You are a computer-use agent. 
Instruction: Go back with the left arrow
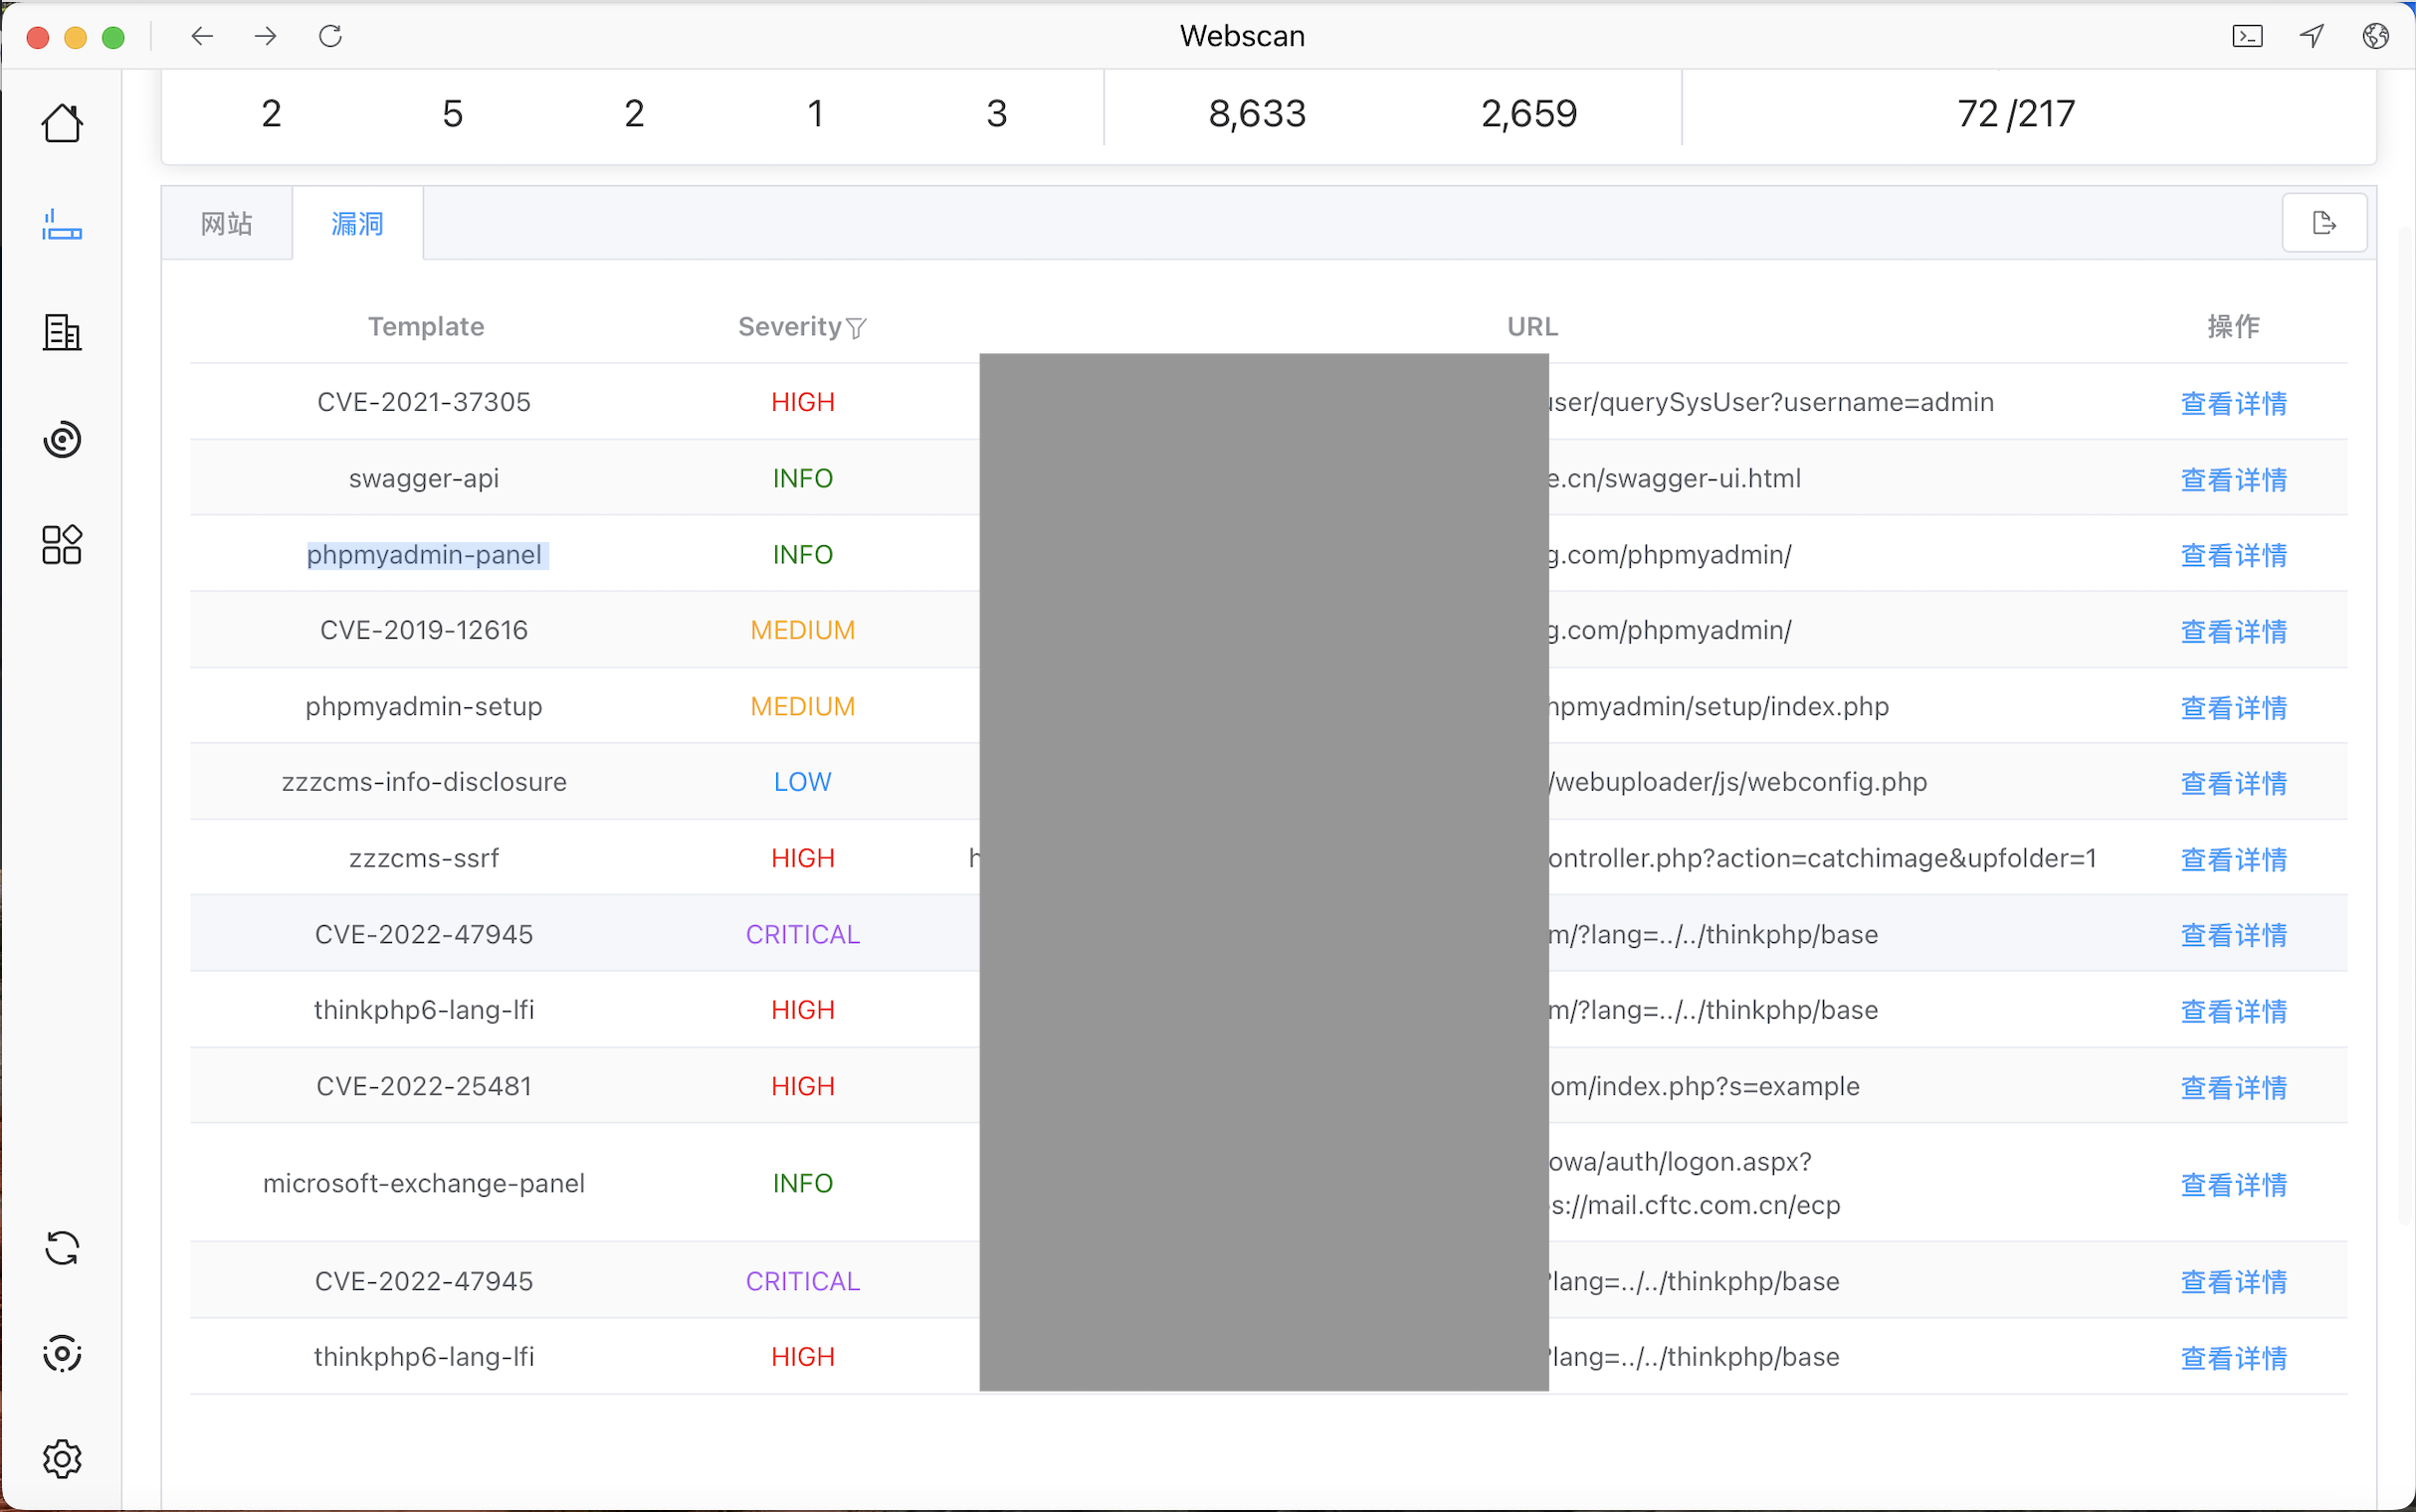(202, 37)
